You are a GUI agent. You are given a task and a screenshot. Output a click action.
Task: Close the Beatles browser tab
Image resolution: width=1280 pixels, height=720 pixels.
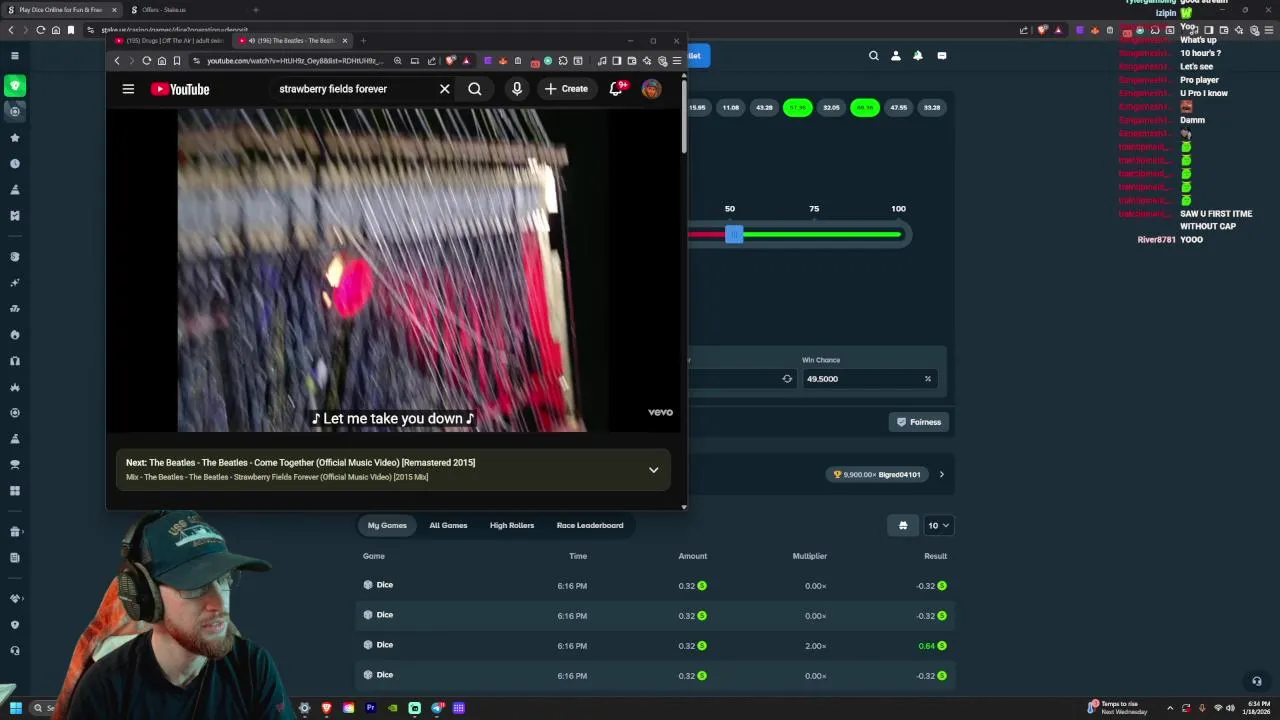coord(345,41)
